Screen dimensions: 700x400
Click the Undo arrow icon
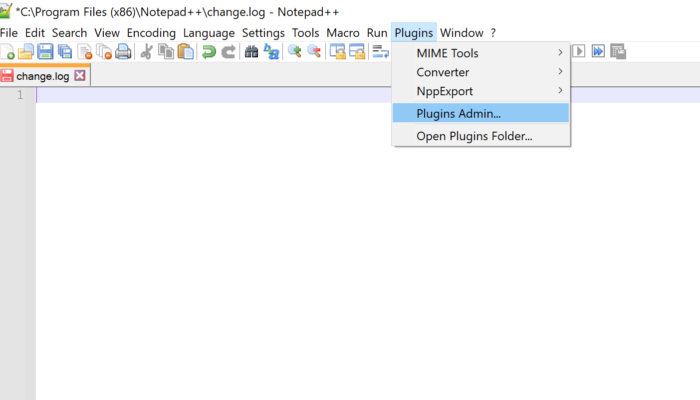coord(208,52)
